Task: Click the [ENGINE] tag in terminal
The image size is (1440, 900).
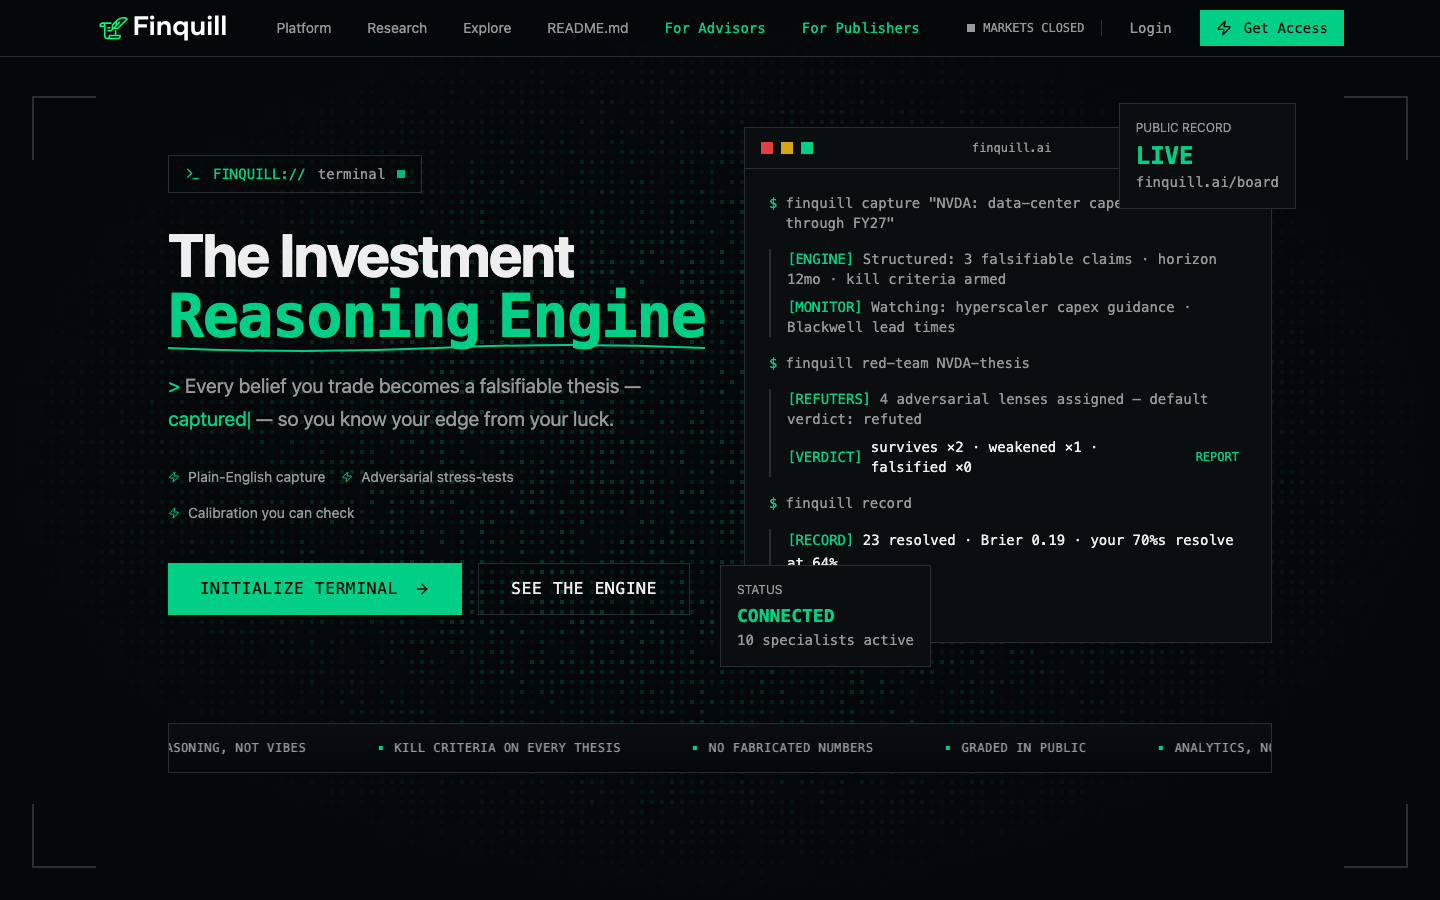Action: click(821, 259)
